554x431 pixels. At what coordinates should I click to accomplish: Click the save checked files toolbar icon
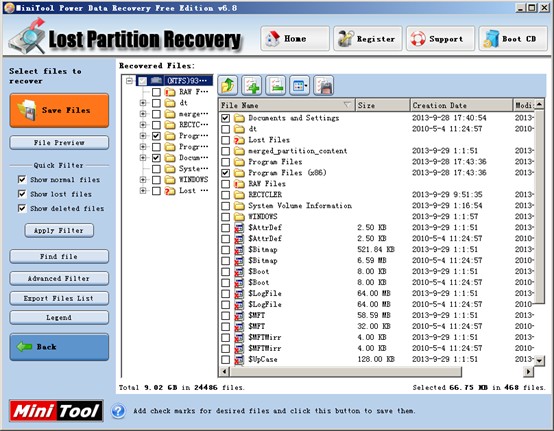[324, 85]
